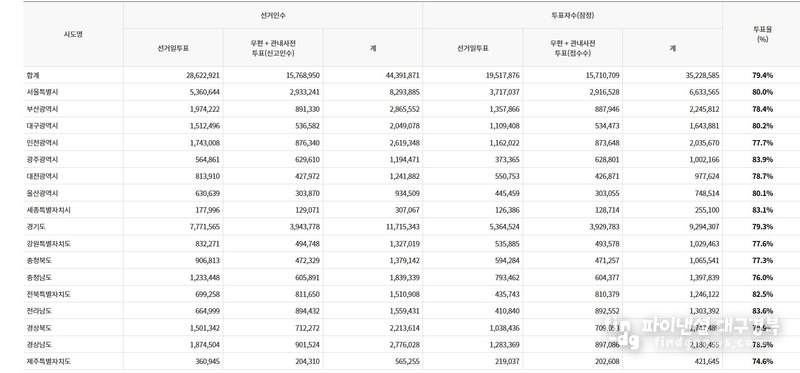Click Gwangju cell 1,194,471
The height and width of the screenshot is (373, 800).
tap(404, 159)
